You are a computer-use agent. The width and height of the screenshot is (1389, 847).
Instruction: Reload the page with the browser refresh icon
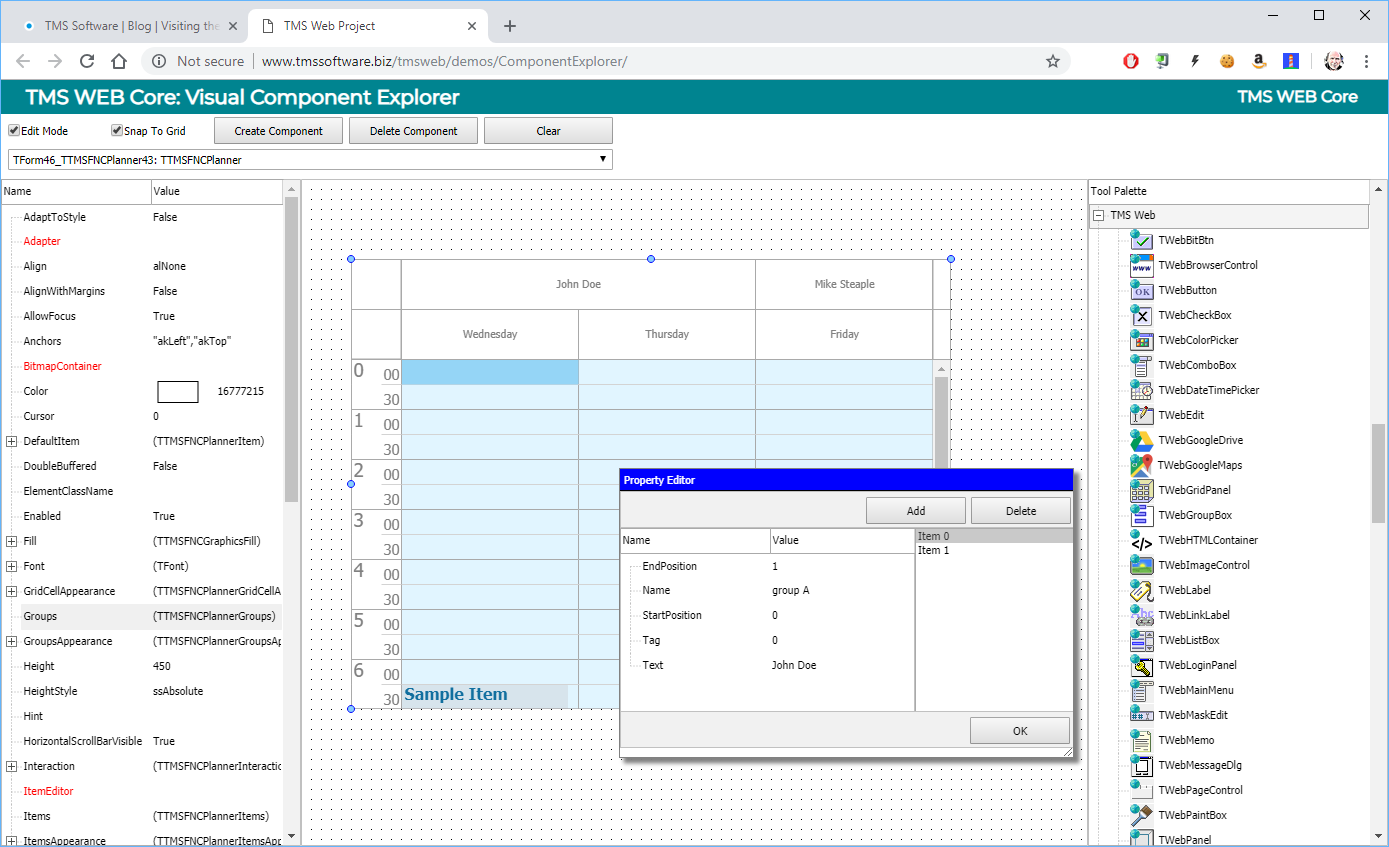point(87,61)
